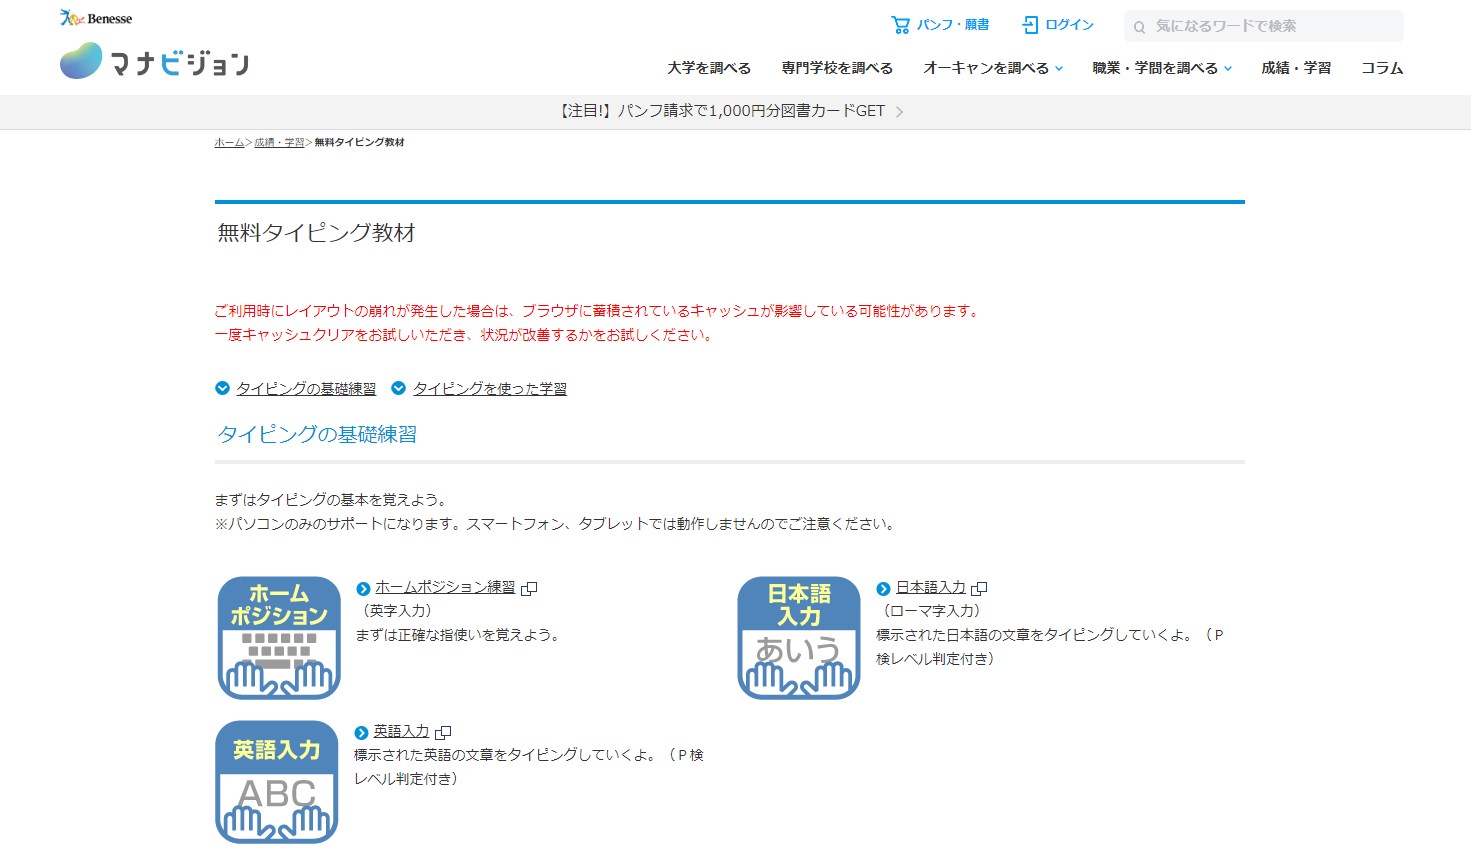Click the search magnifier icon
Screen dimensions: 1471x854
(1139, 27)
